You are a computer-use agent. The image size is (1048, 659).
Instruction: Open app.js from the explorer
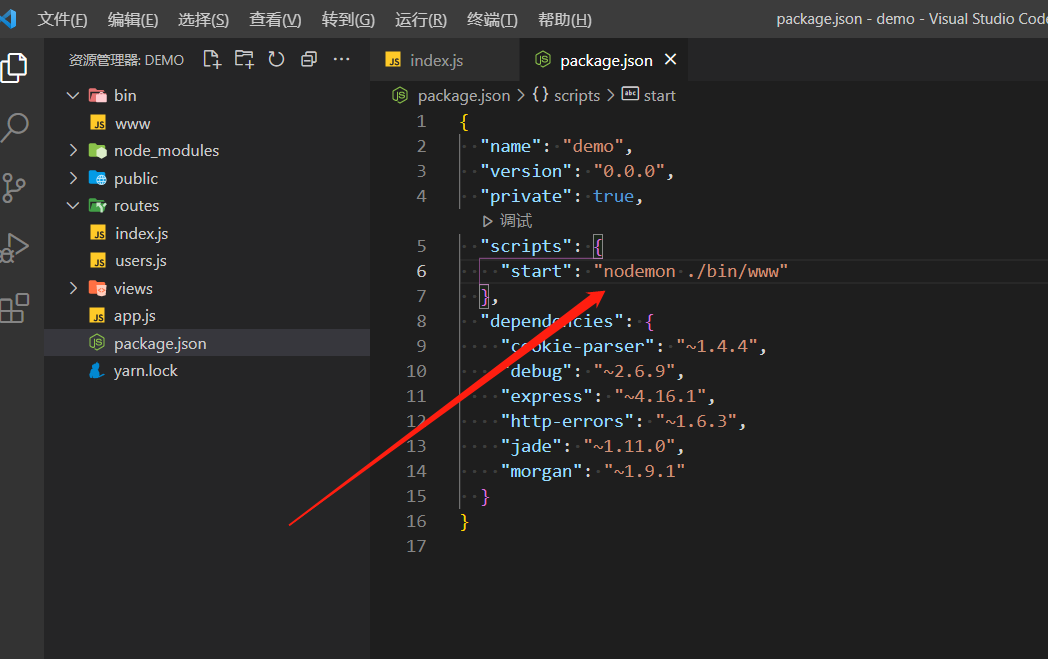click(x=207, y=315)
